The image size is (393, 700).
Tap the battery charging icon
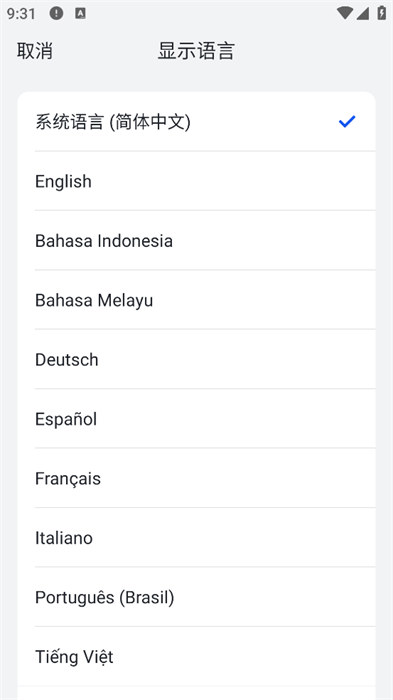[x=381, y=13]
